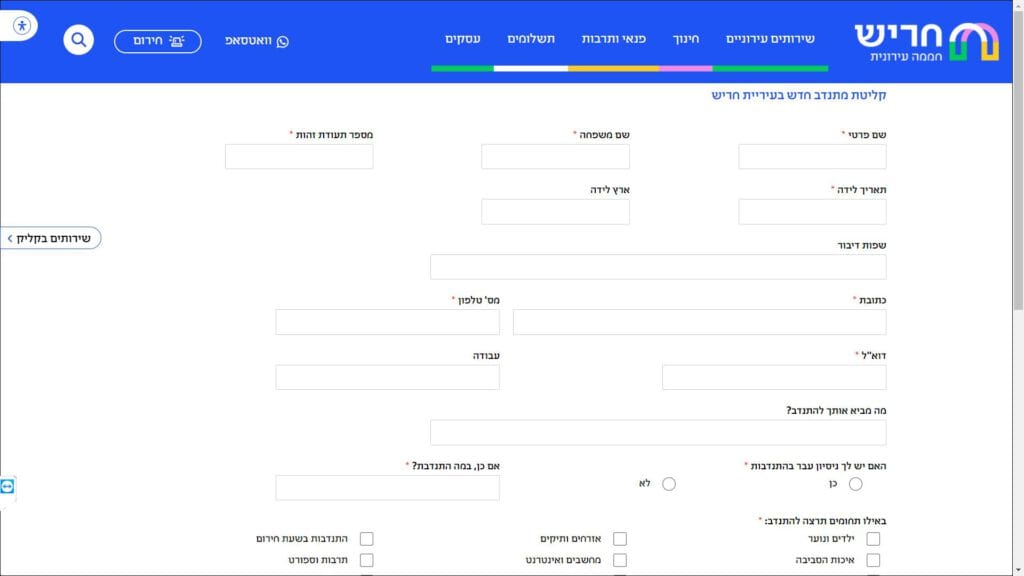Select the כן radio button

tap(856, 484)
